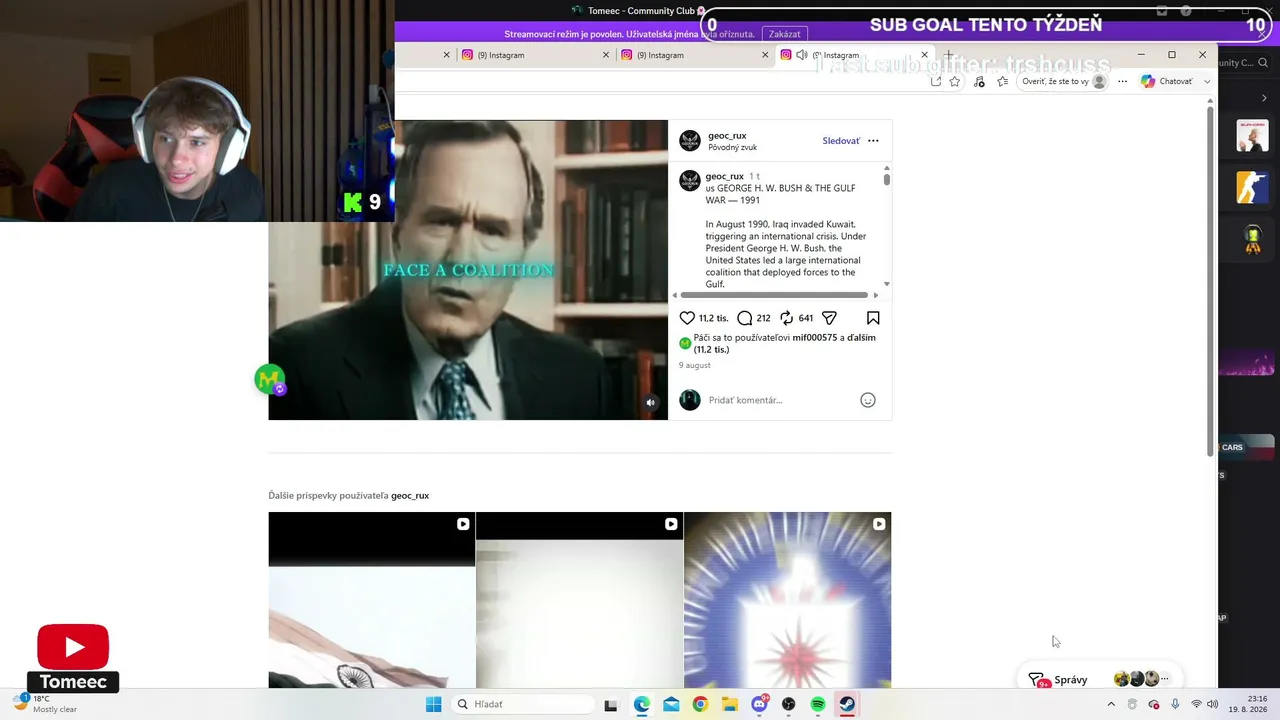Mute the tab via its speaker icon
The height and width of the screenshot is (720, 1280).
click(x=801, y=55)
